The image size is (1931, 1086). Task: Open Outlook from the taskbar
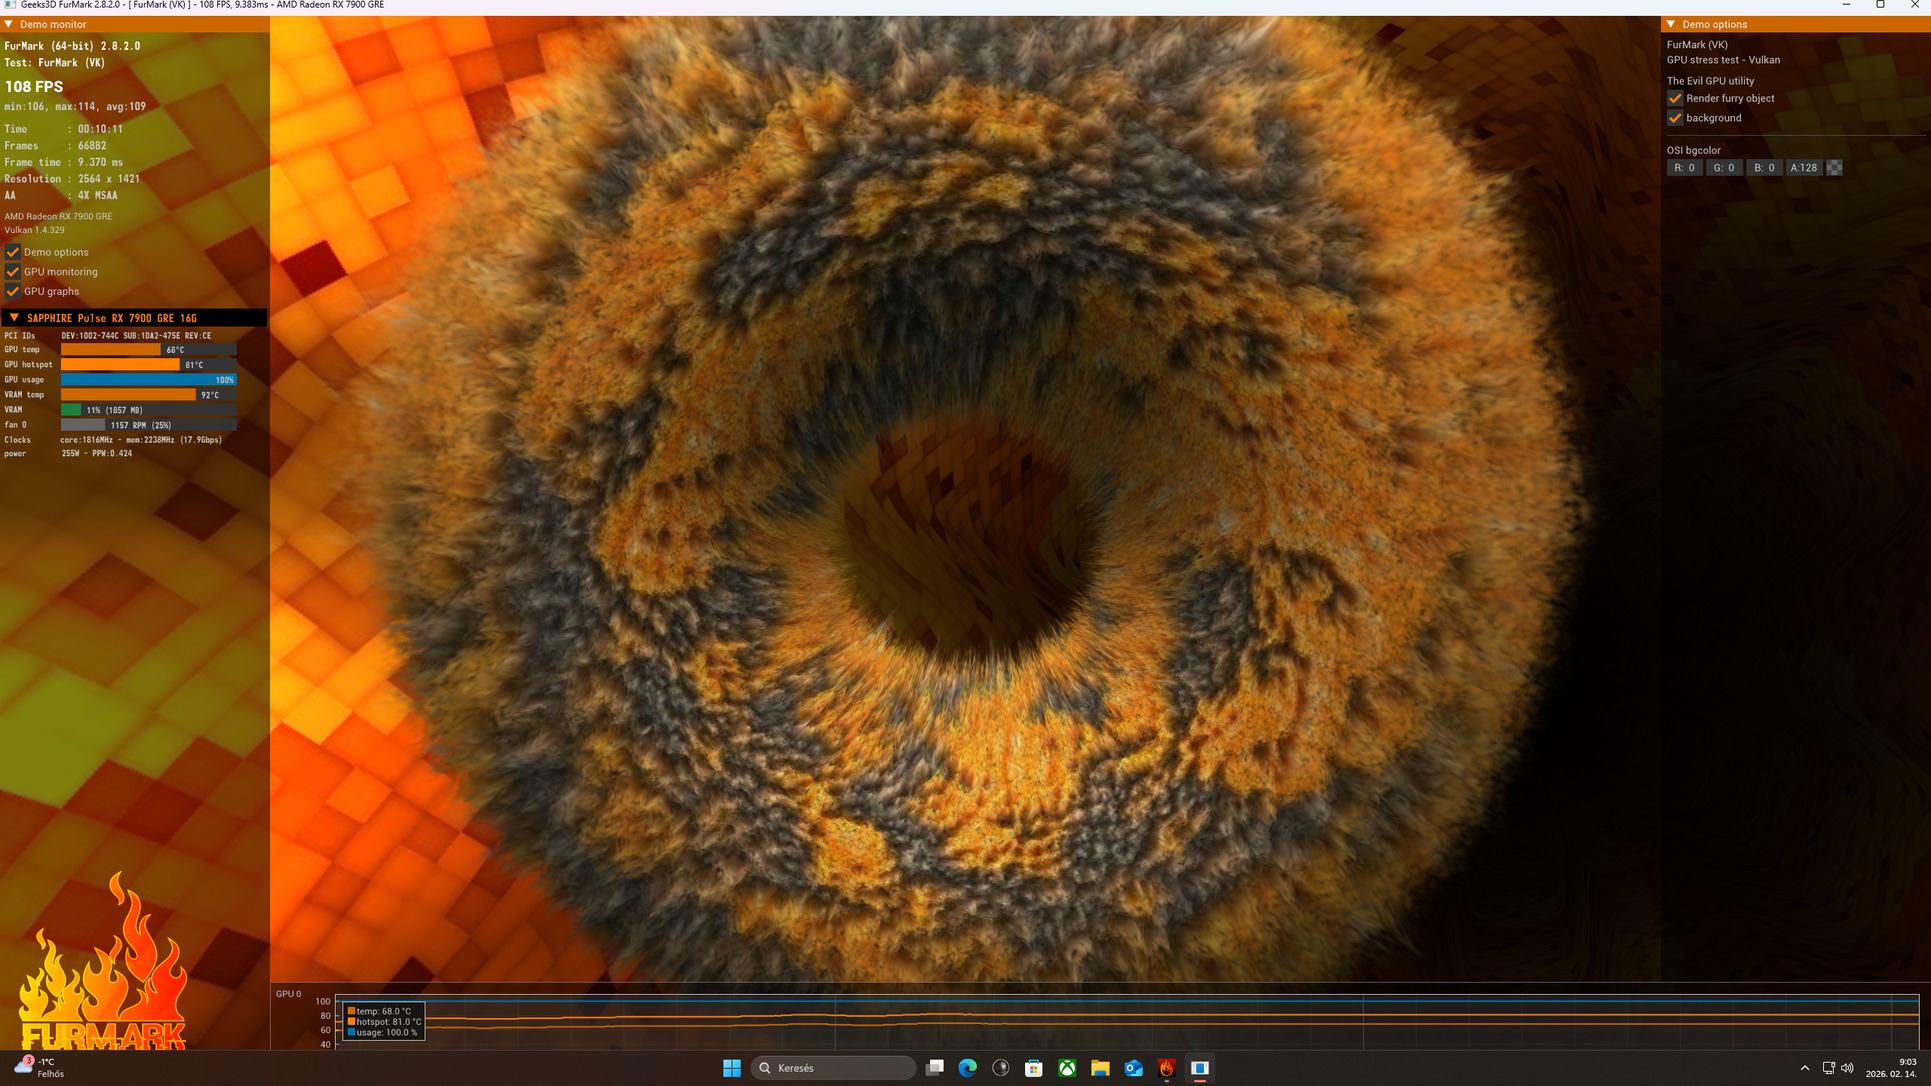point(1133,1068)
